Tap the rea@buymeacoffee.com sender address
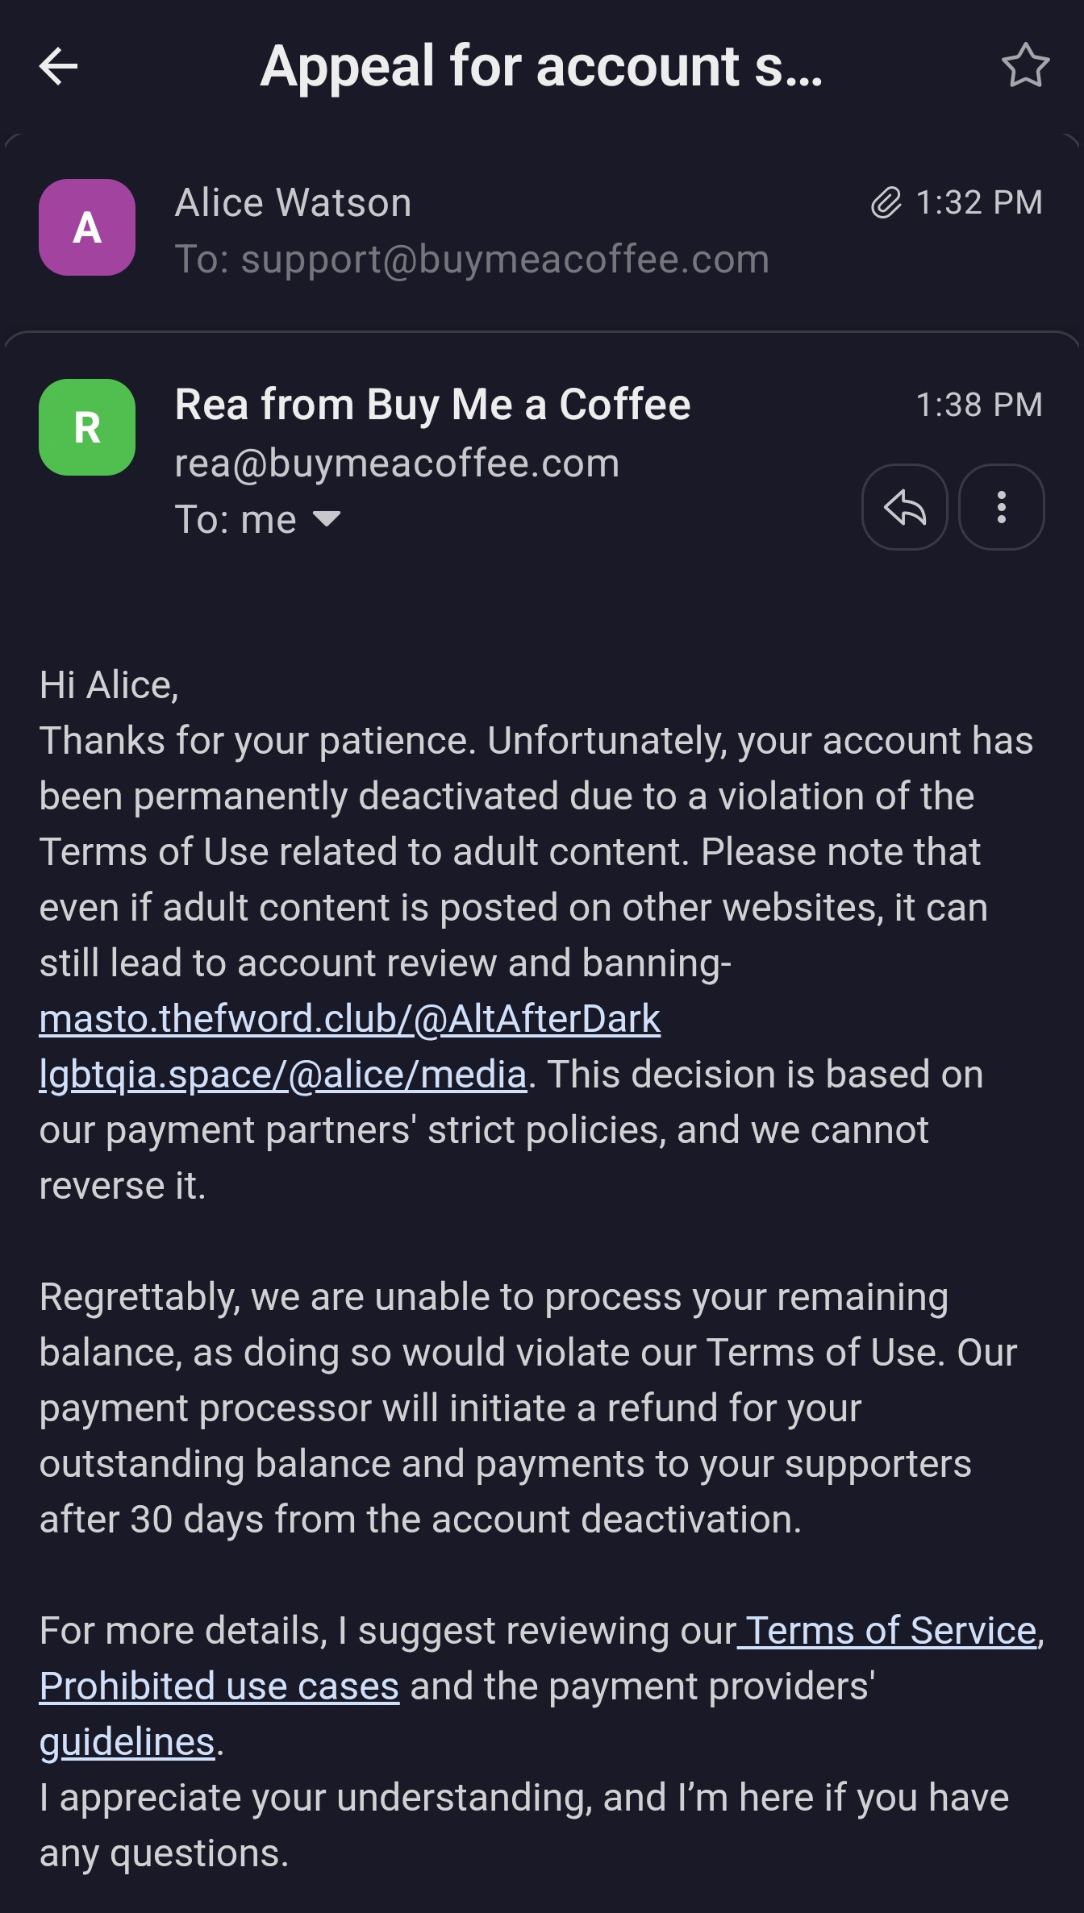 click(397, 463)
